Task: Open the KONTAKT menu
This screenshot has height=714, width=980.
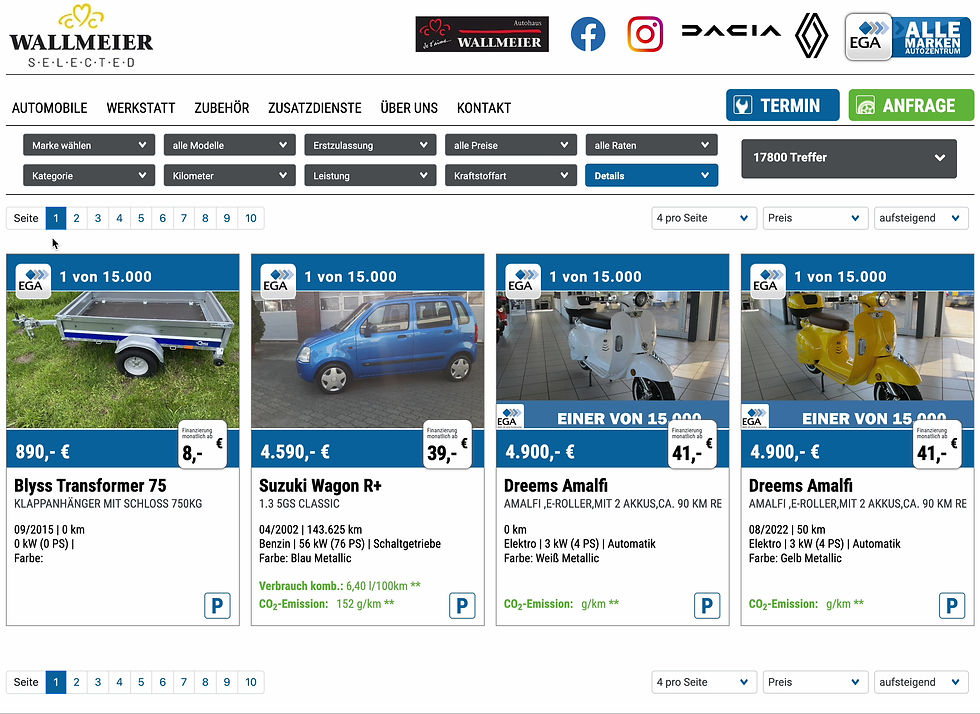Action: 484,108
